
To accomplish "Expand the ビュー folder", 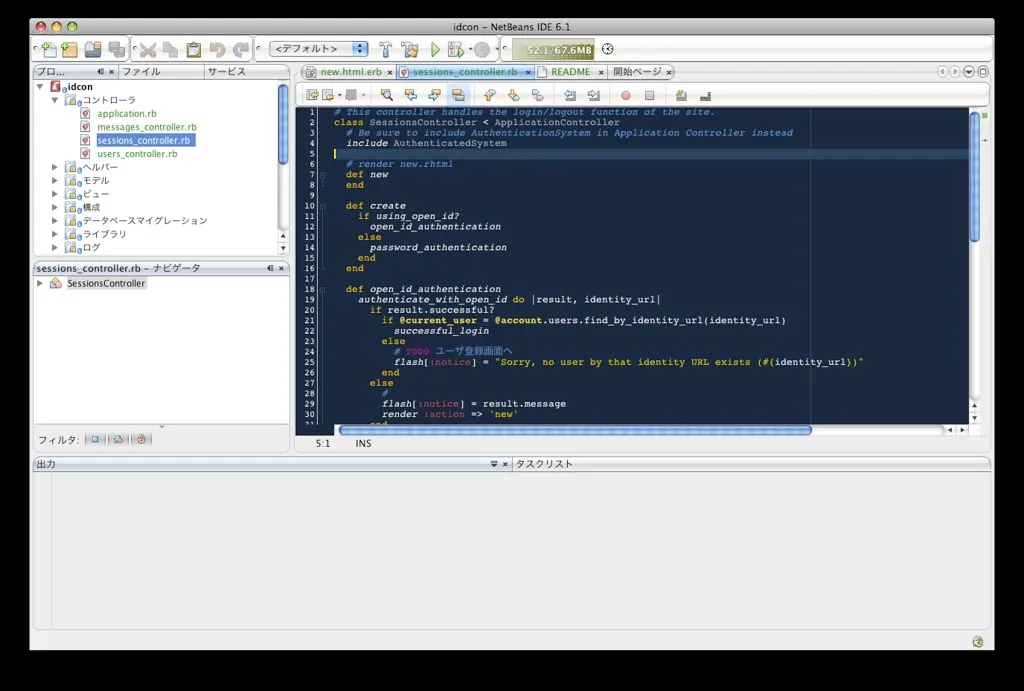I will (x=55, y=194).
